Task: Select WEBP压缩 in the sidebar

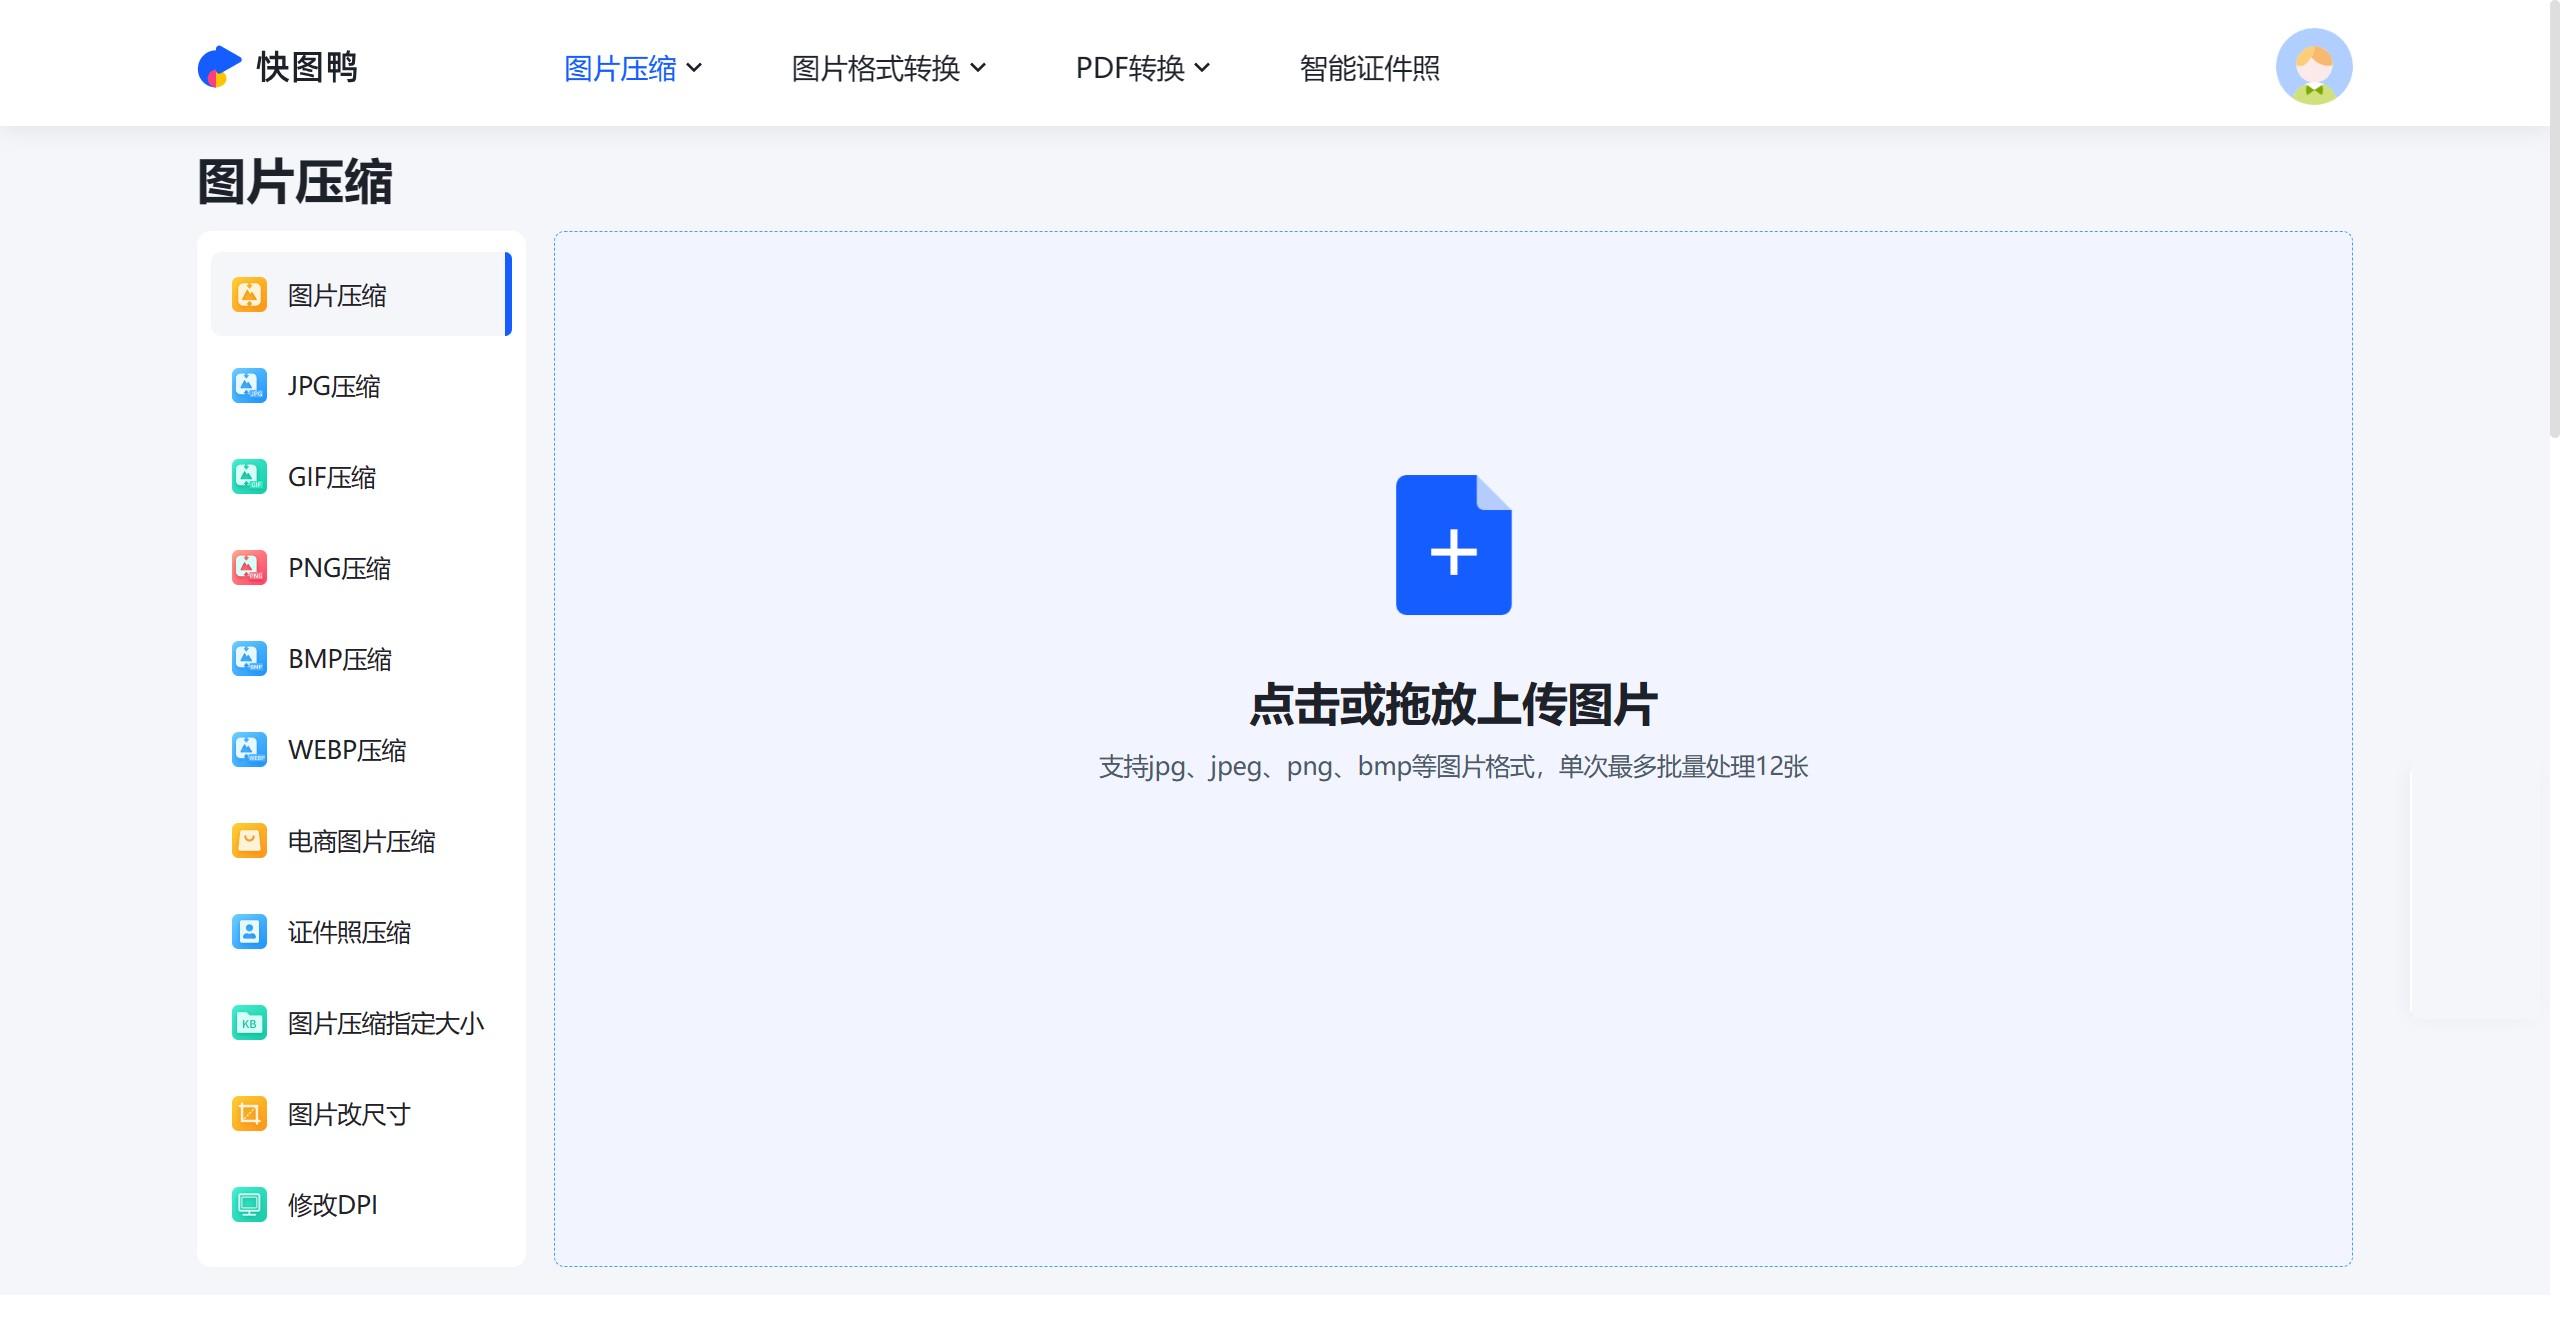Action: click(x=361, y=749)
